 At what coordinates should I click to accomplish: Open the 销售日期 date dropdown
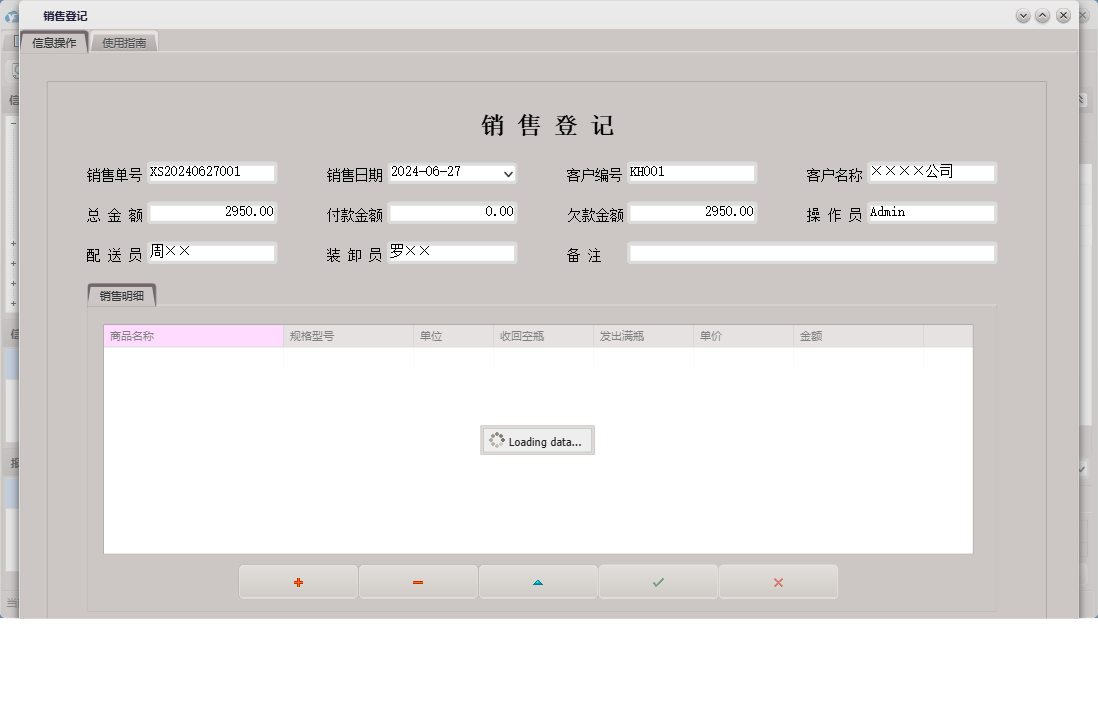click(508, 173)
